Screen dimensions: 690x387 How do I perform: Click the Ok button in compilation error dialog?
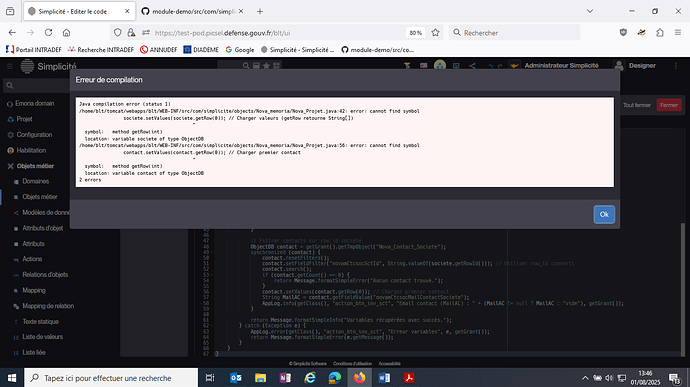604,214
